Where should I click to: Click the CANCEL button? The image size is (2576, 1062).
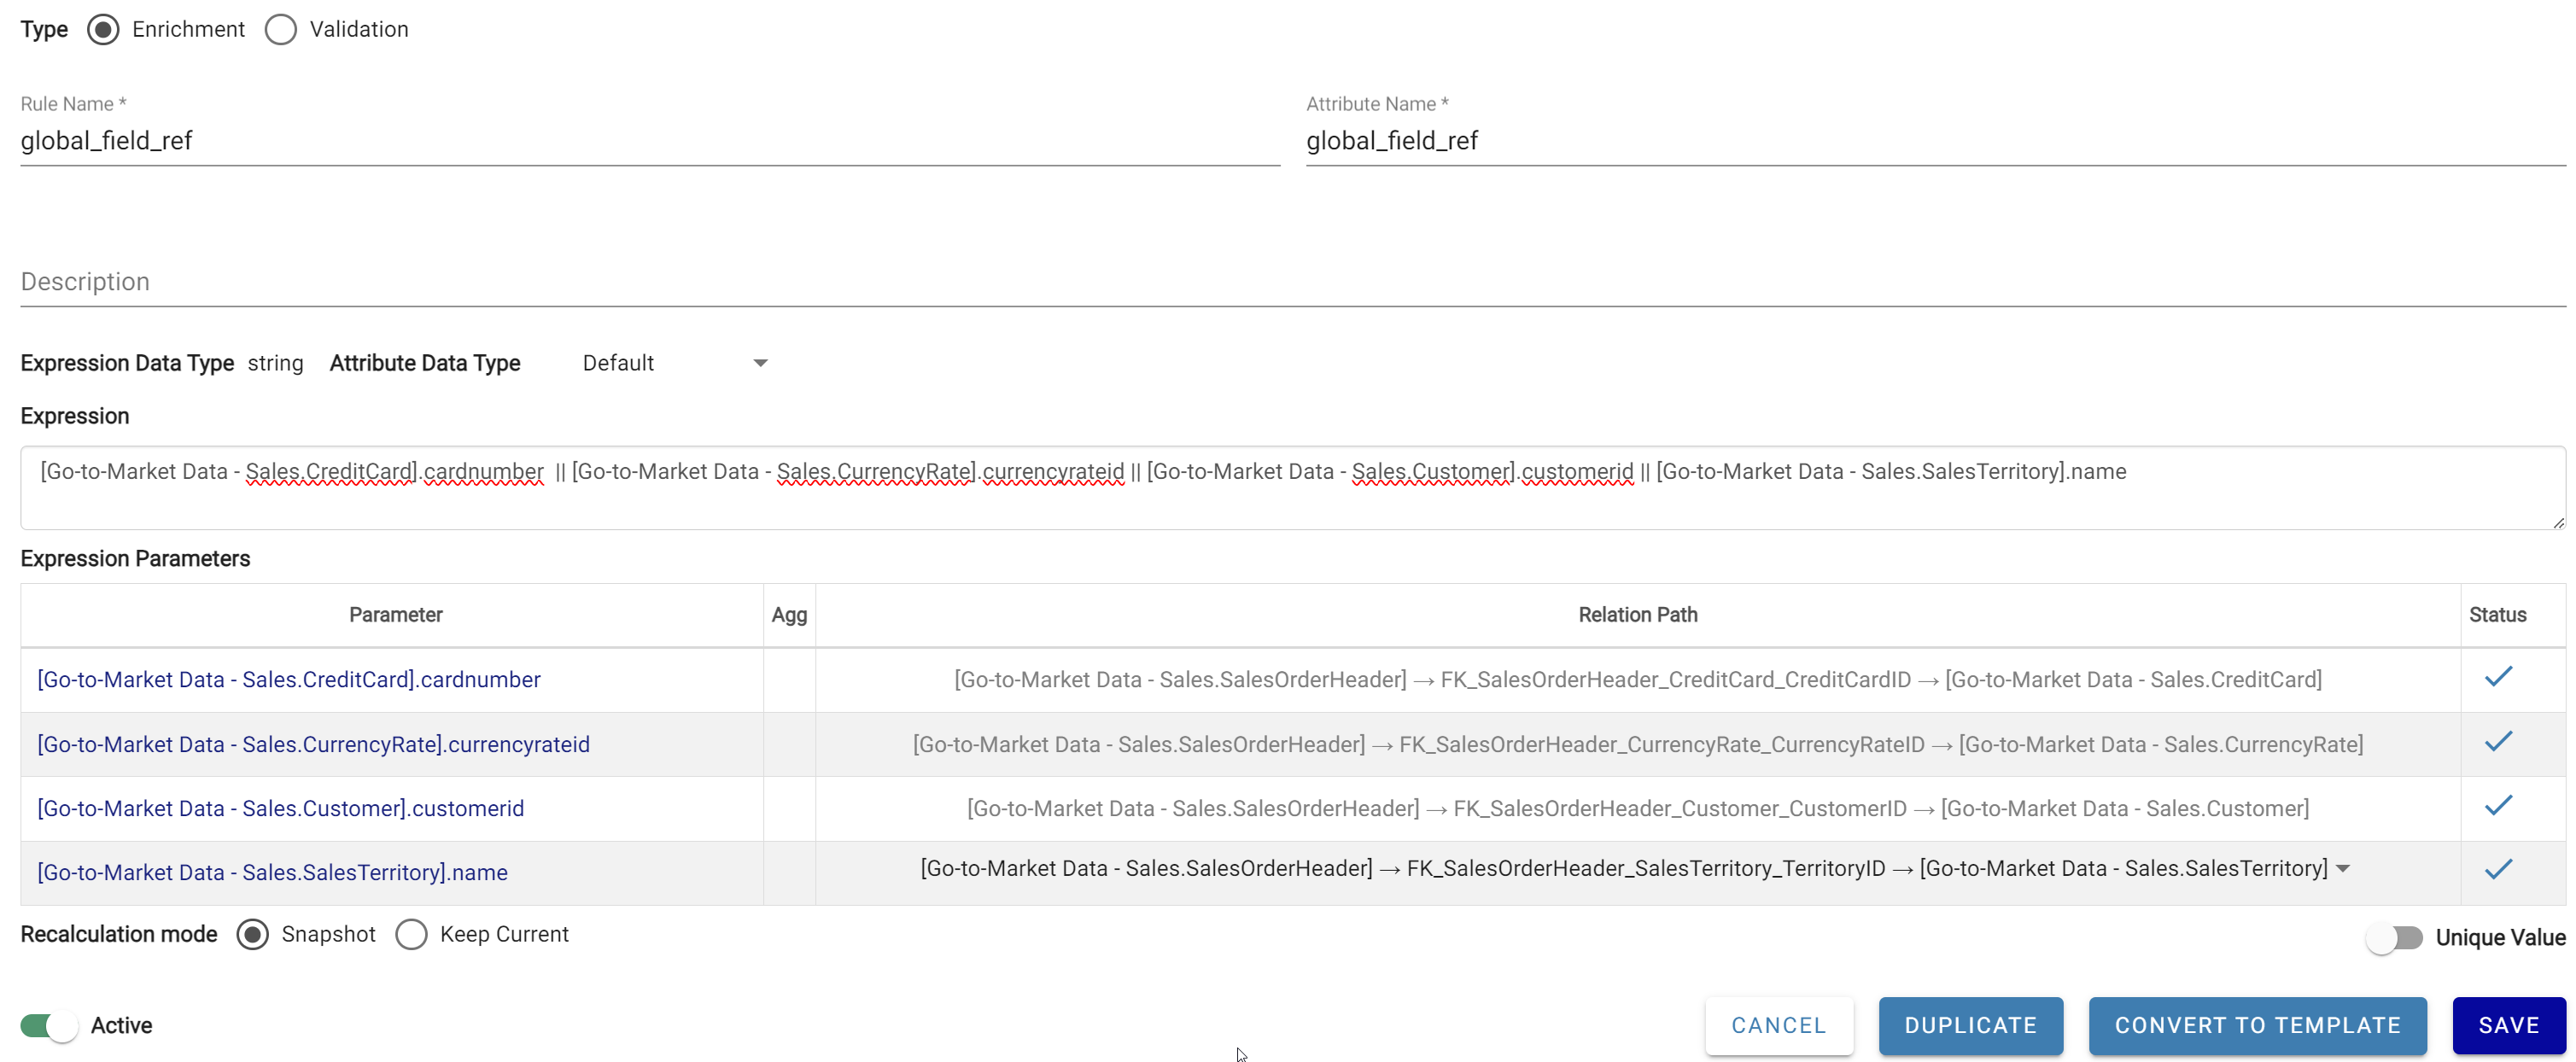pos(1779,1025)
